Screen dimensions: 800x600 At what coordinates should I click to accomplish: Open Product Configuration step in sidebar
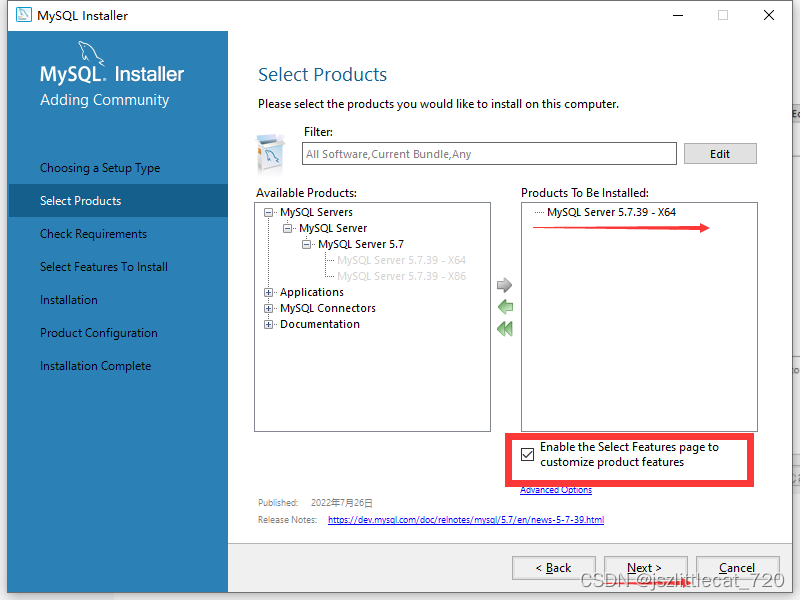pyautogui.click(x=98, y=333)
